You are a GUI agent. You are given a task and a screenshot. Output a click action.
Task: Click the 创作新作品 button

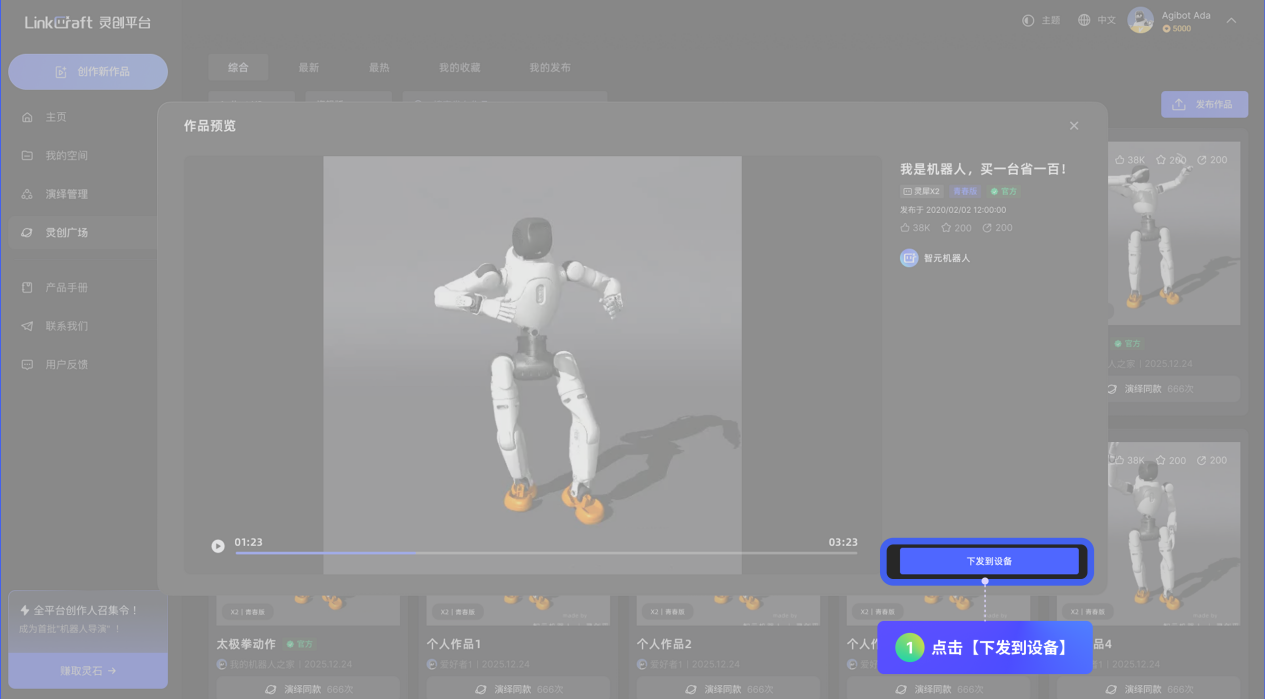pyautogui.click(x=88, y=72)
